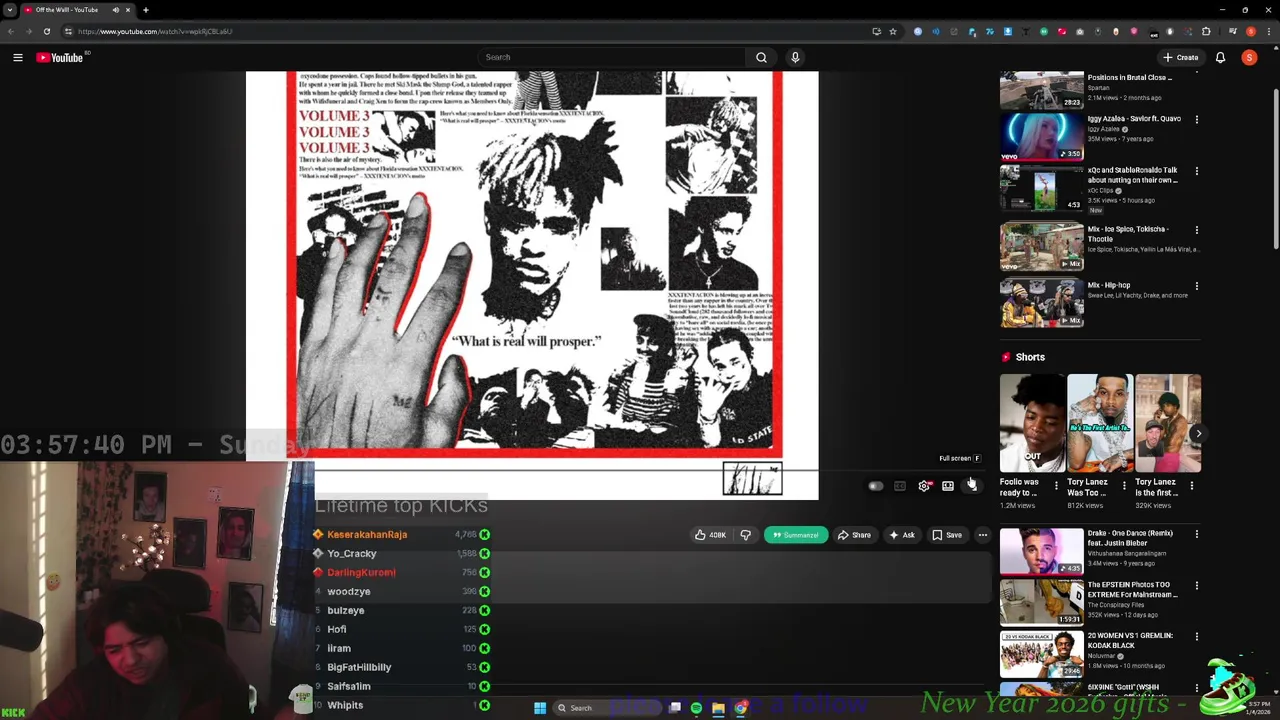This screenshot has height=720, width=1280.
Task: Open the Mix - Hip-hop title
Action: [x=1109, y=285]
